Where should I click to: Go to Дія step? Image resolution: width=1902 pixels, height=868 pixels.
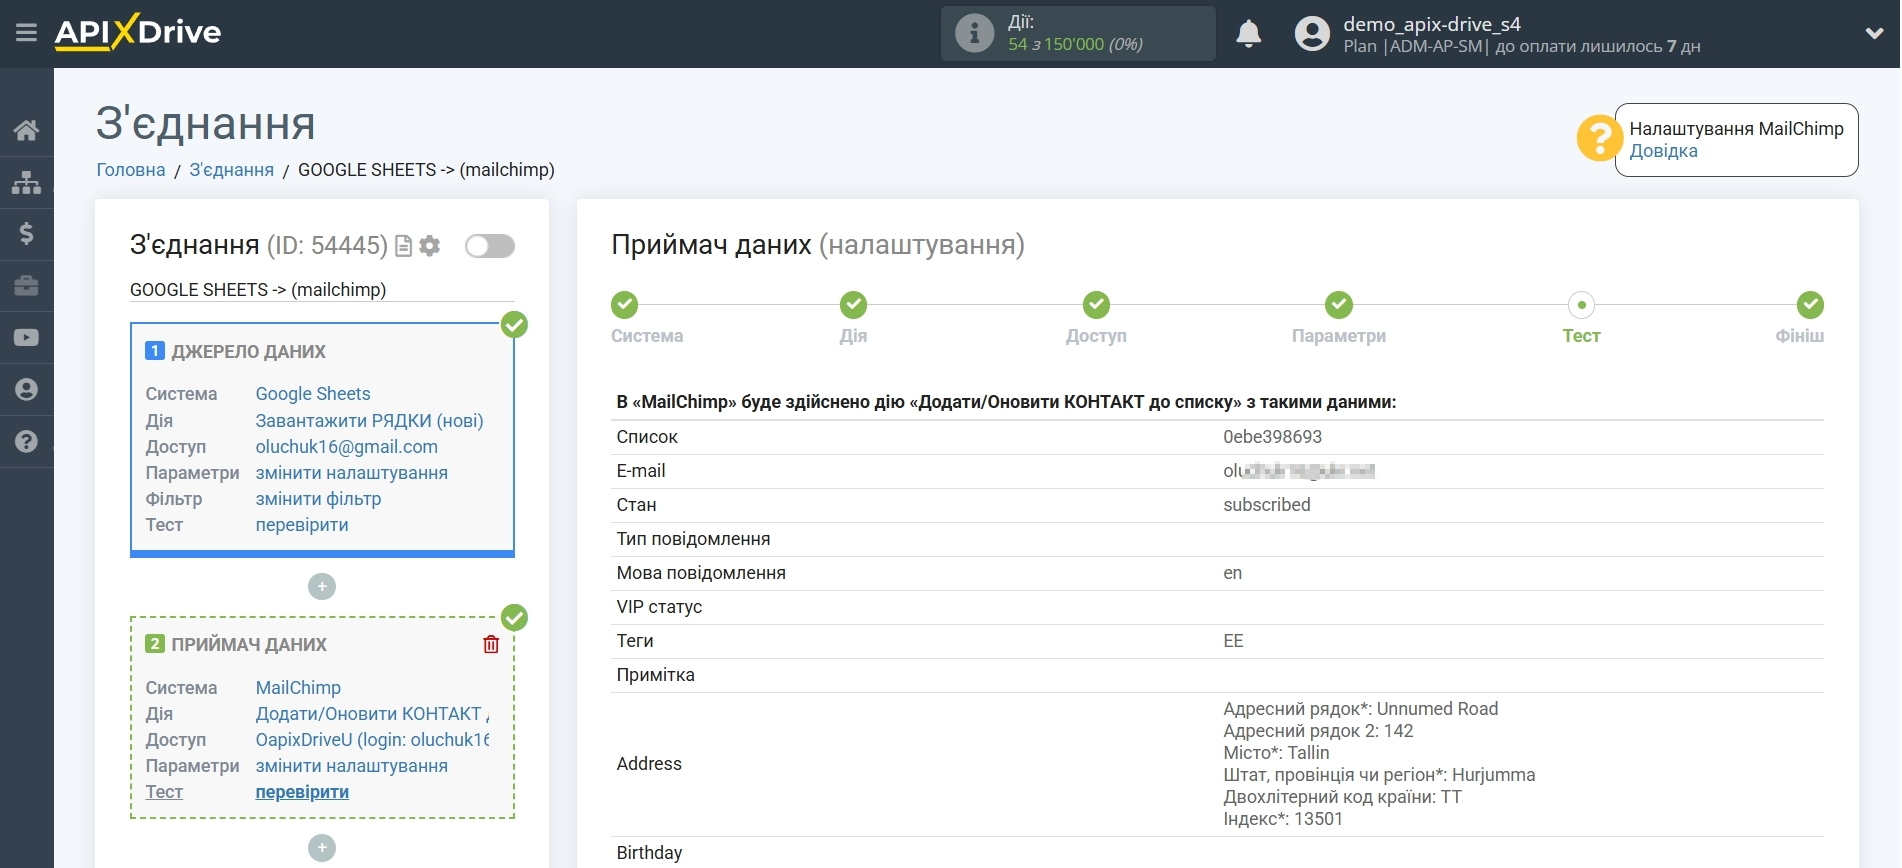(x=853, y=305)
